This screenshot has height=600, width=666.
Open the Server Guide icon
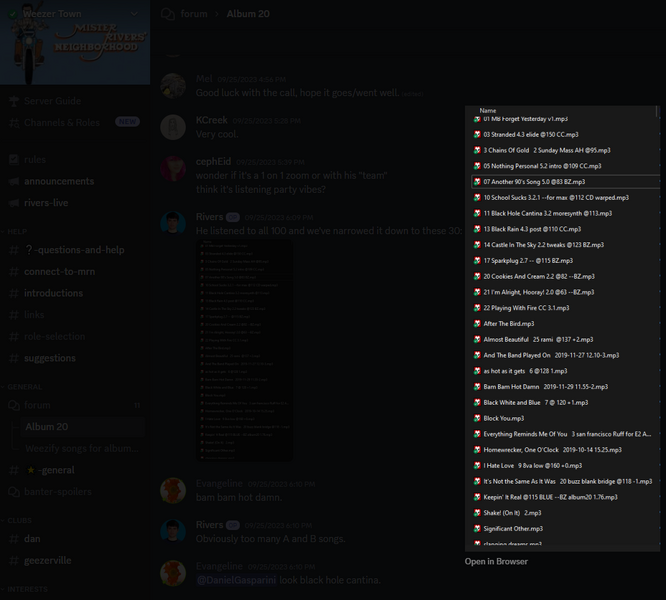pyautogui.click(x=14, y=101)
